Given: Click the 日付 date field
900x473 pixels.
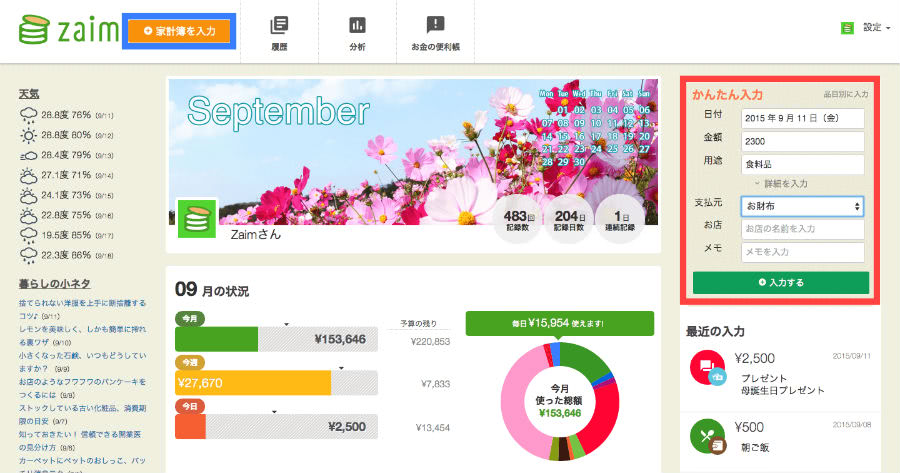Looking at the screenshot, I should 802,117.
